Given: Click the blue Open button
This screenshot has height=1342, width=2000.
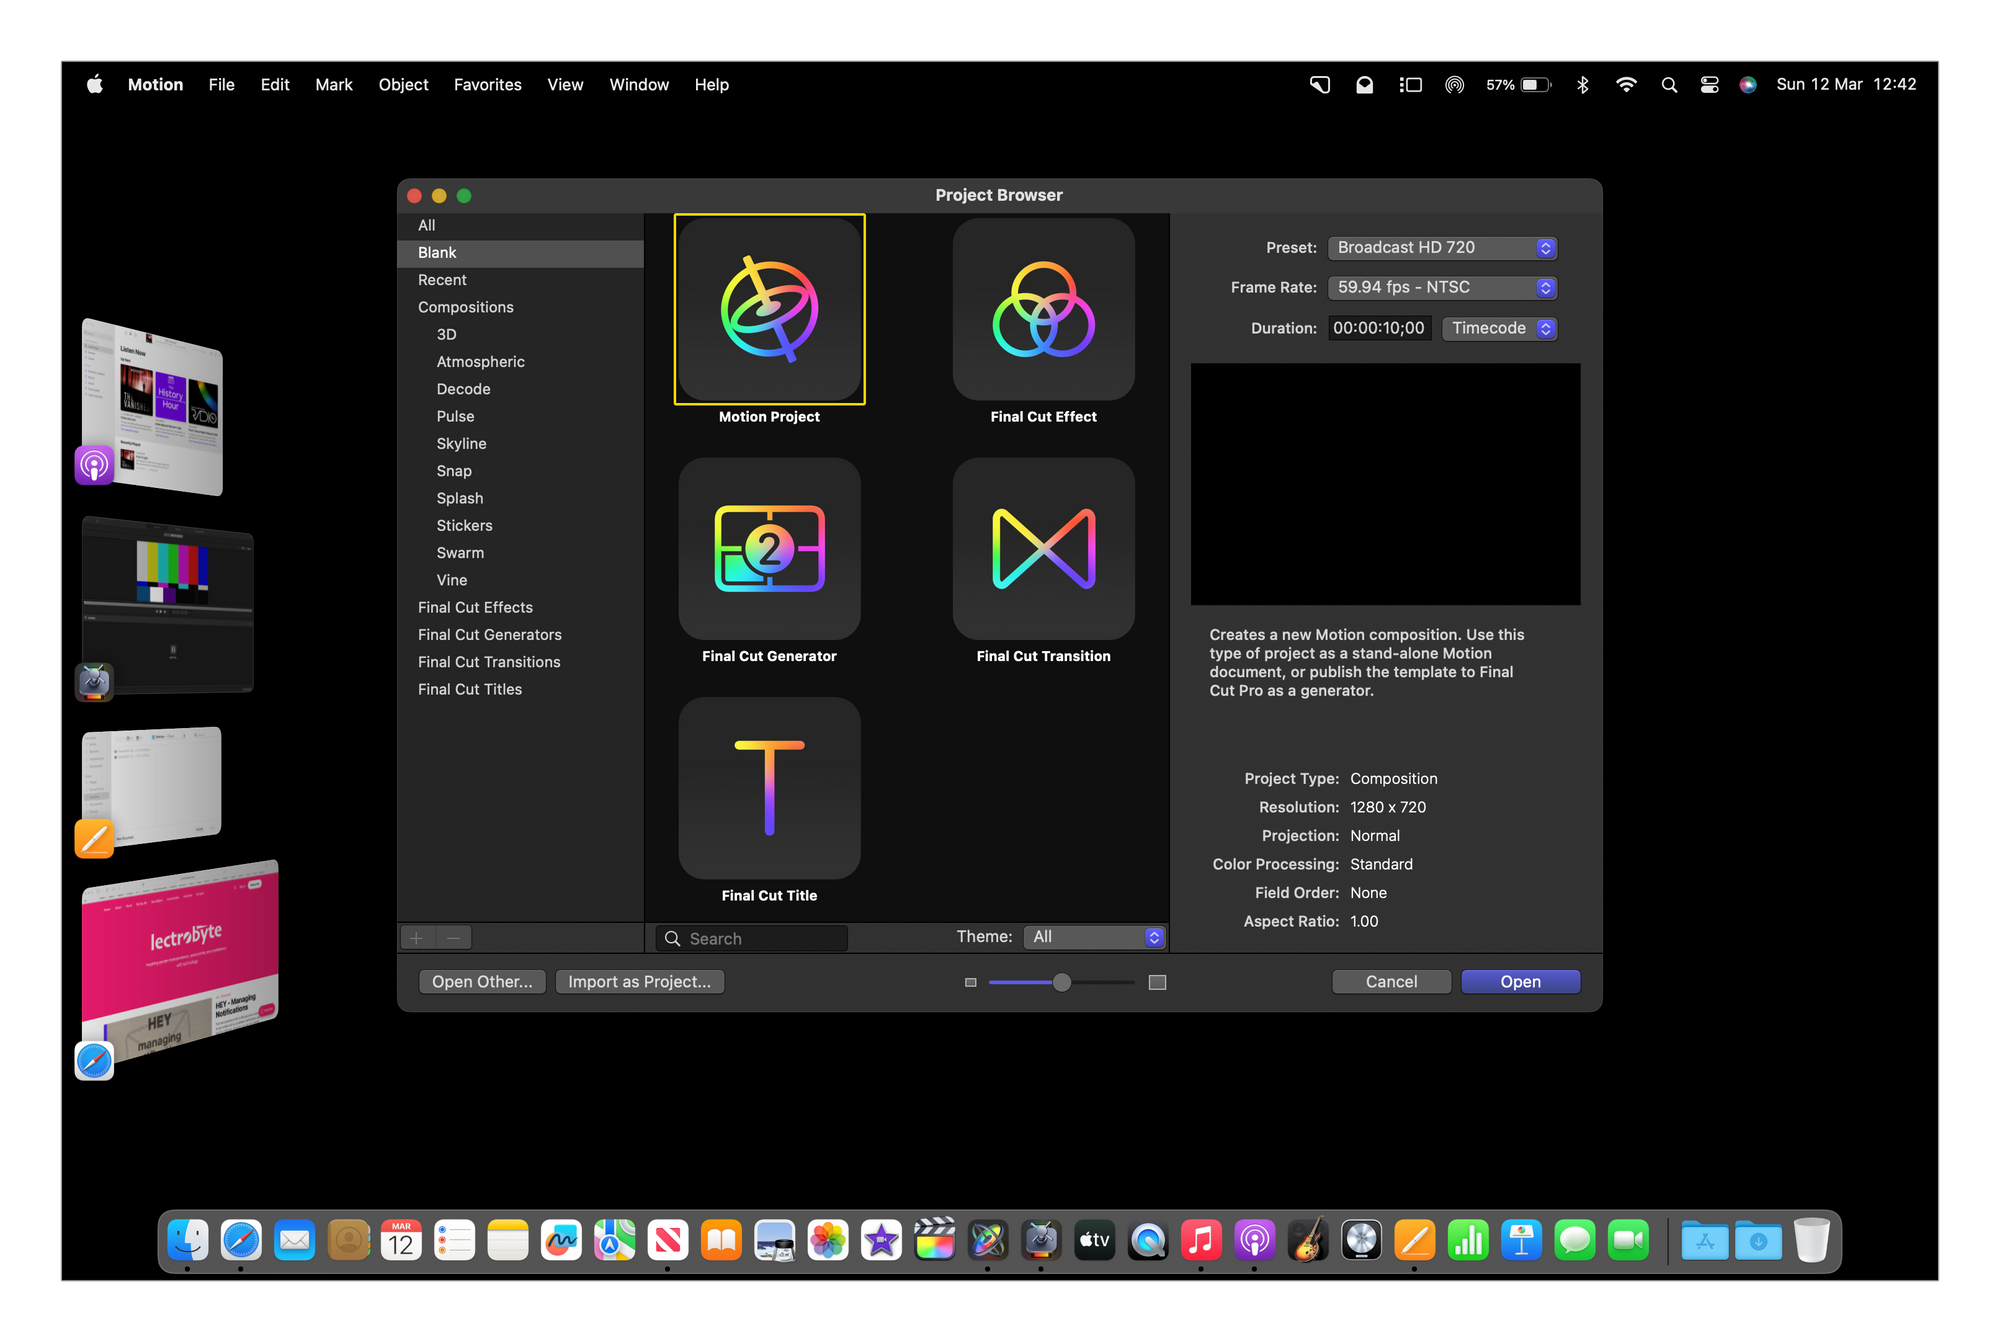Looking at the screenshot, I should coord(1520,982).
